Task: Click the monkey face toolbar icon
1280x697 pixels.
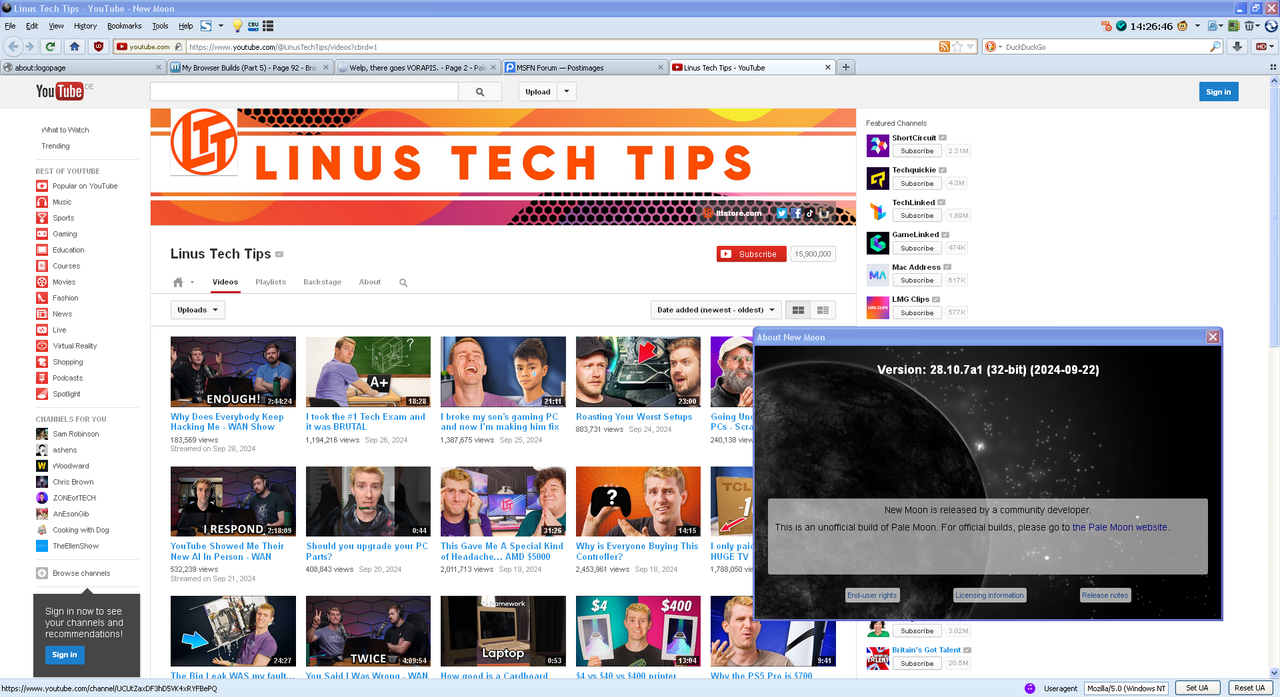Action: 1182,25
